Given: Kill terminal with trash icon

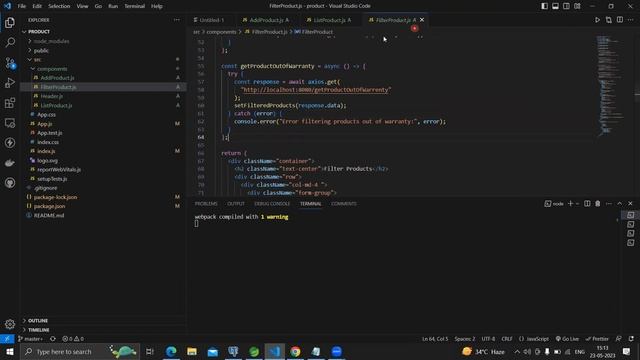Looking at the screenshot, I should click(598, 203).
